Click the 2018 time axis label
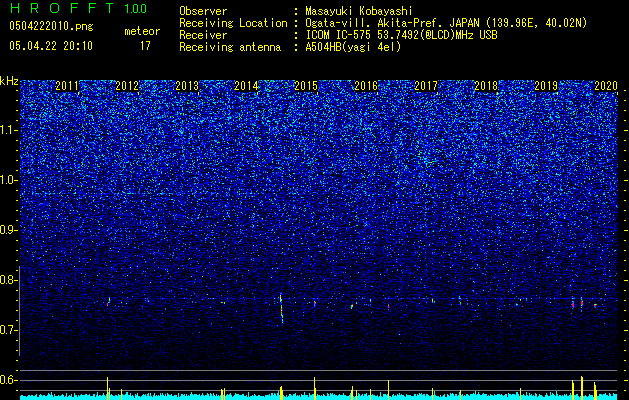 coord(486,86)
